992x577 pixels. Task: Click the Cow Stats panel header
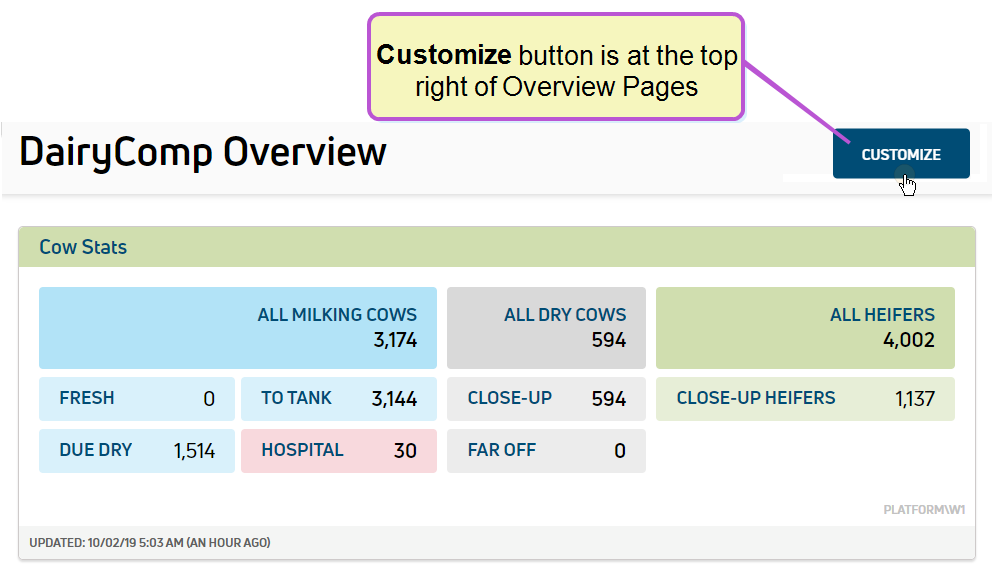(x=497, y=247)
